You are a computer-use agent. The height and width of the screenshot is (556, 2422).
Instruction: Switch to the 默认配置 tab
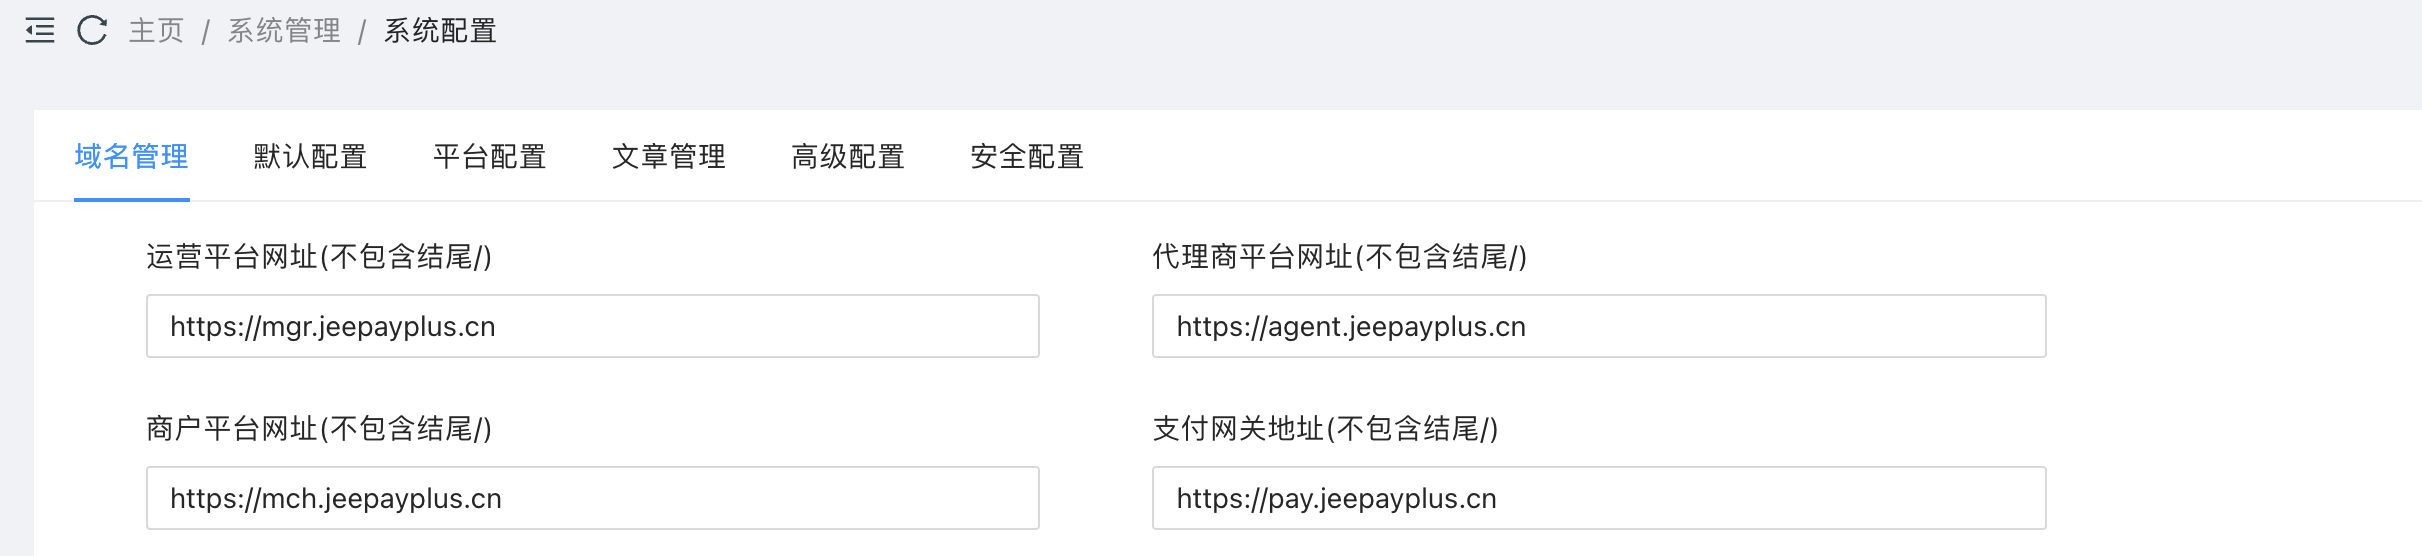(x=310, y=157)
